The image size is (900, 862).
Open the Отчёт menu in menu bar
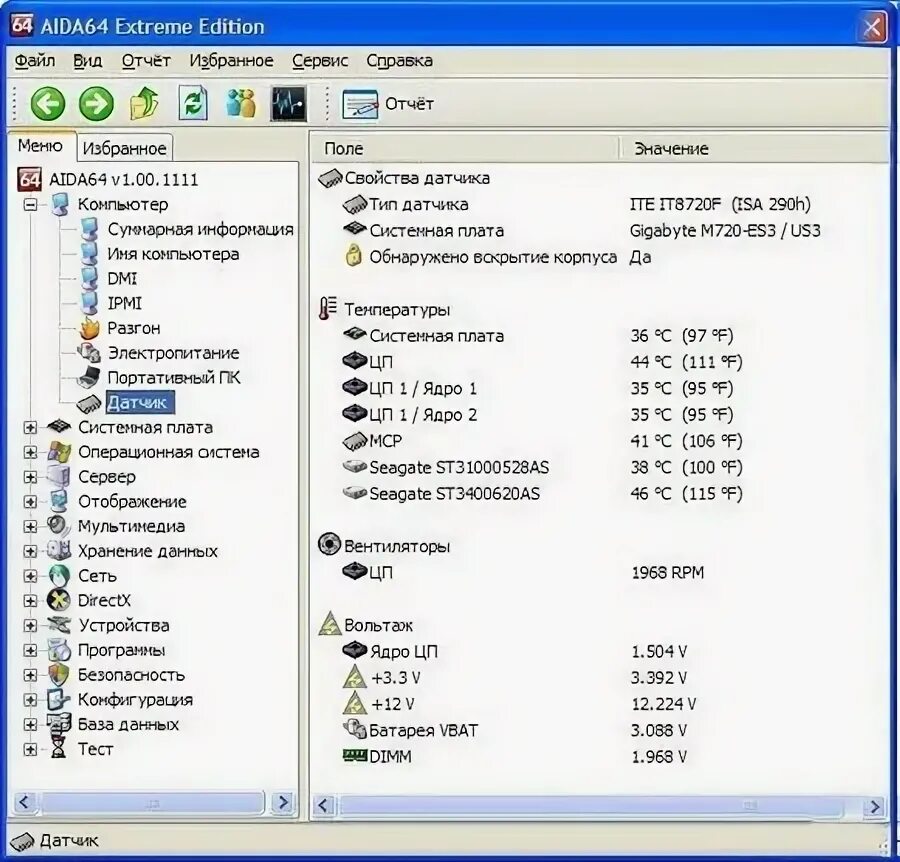(x=146, y=61)
